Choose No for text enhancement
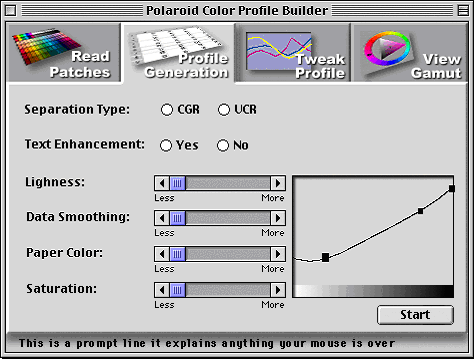 [x=232, y=145]
